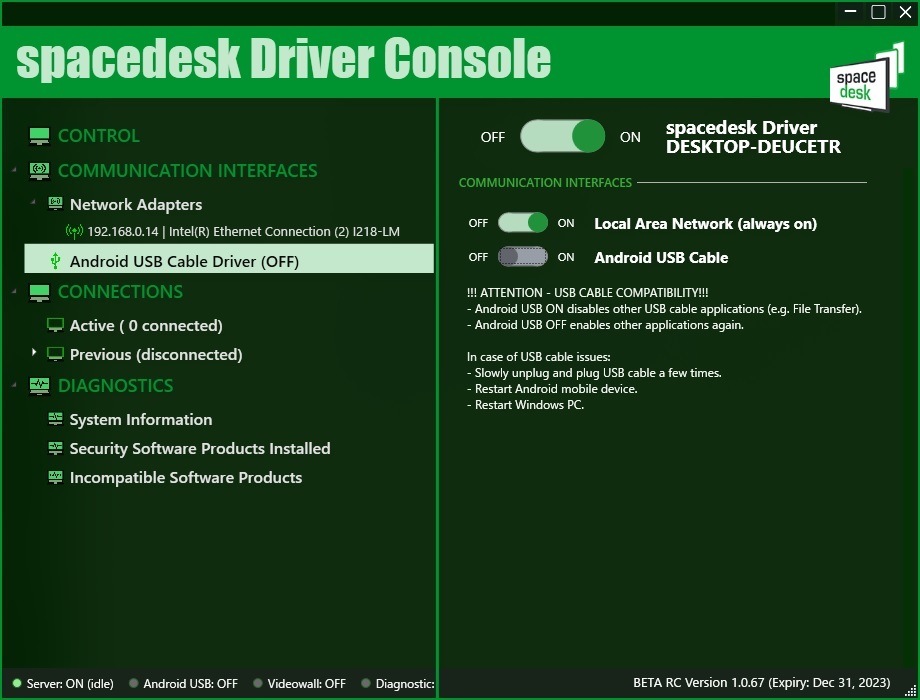
Task: Click the Network Adapters icon
Action: 55,204
